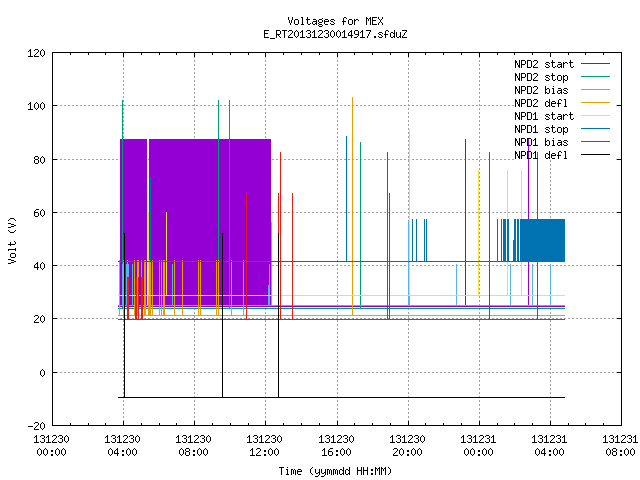640x480 pixels.
Task: Click the x-axis tick label 131230 08:00
Action: pos(193,446)
